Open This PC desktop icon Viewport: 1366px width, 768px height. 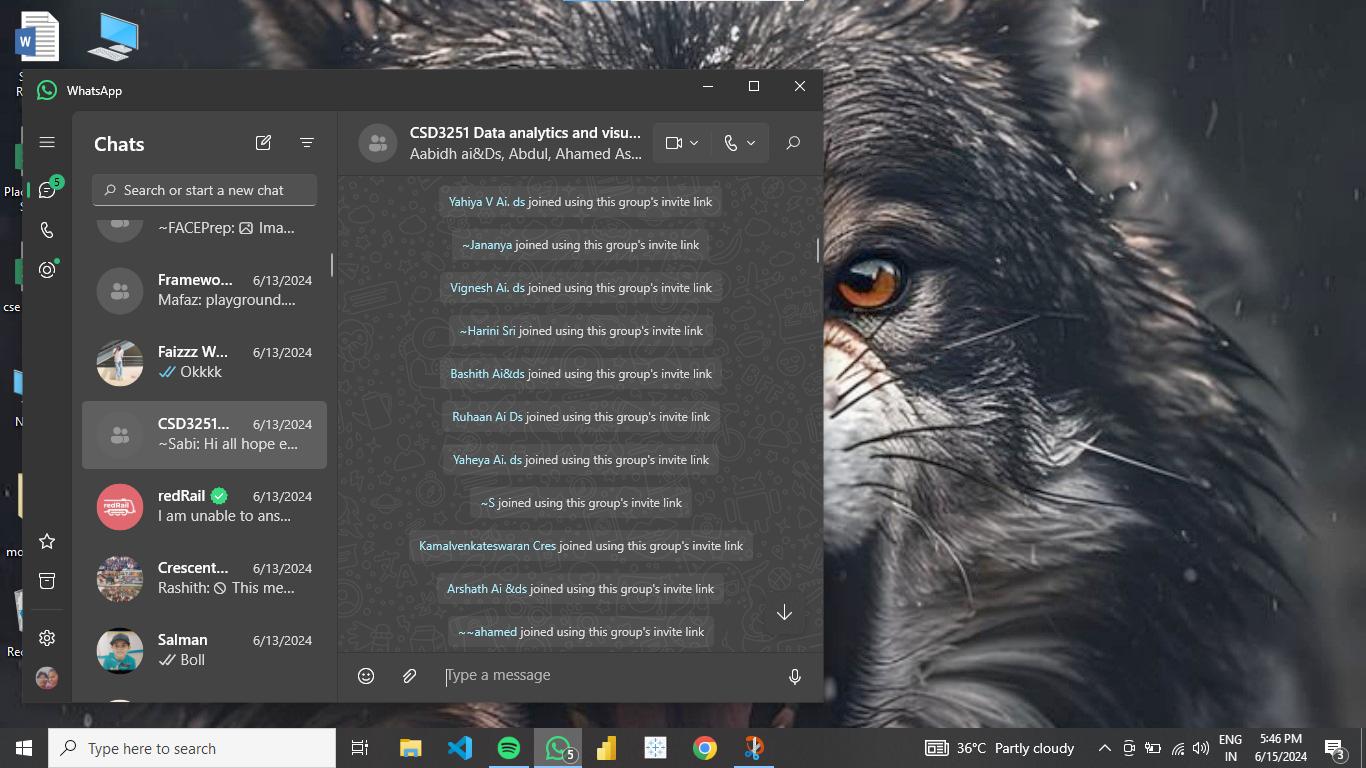[x=113, y=37]
